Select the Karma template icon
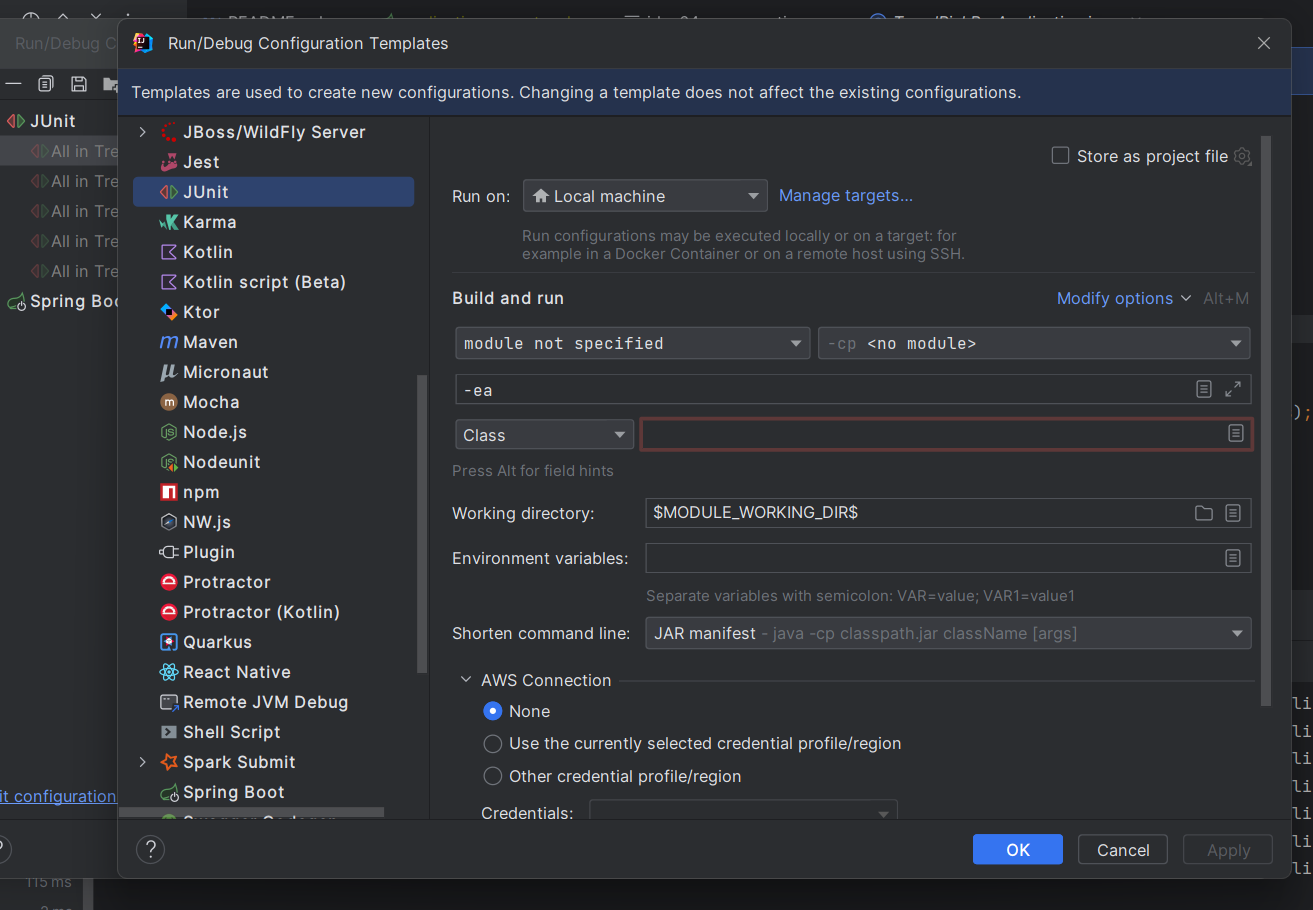The height and width of the screenshot is (910, 1313). coord(168,222)
